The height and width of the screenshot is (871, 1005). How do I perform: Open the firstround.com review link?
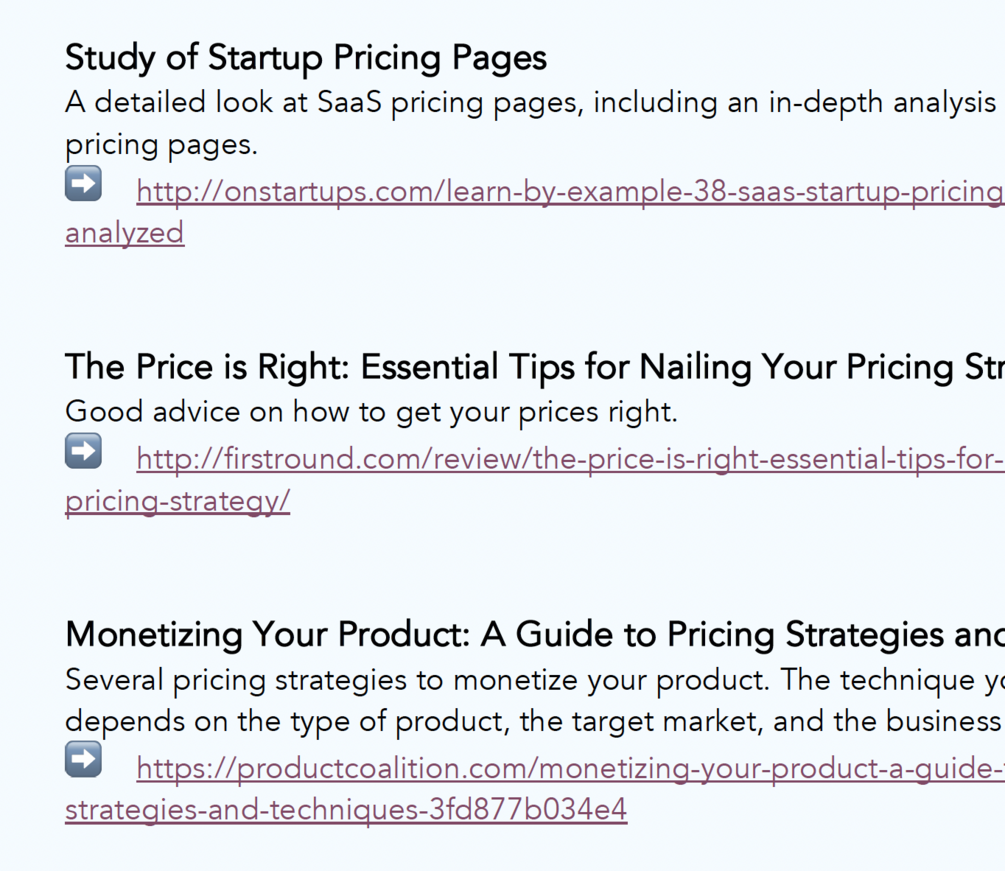click(x=569, y=460)
